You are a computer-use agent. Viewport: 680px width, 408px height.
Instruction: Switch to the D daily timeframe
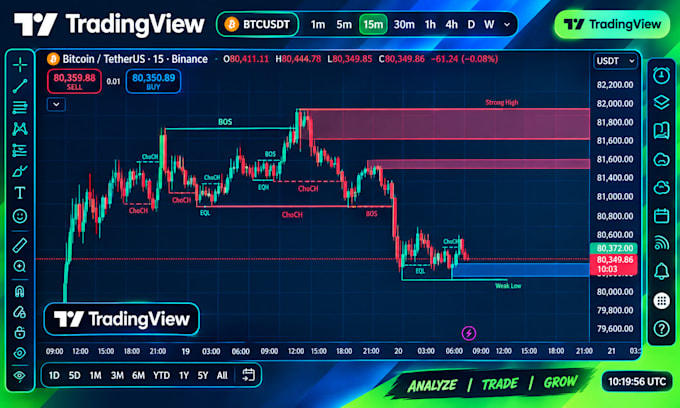[x=471, y=25]
